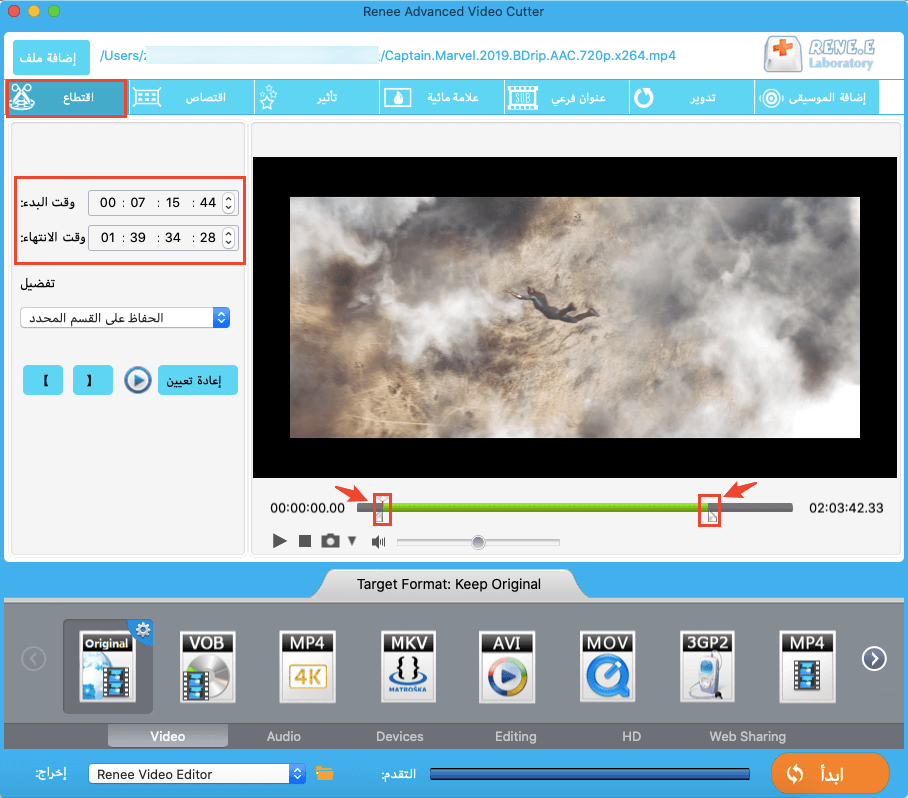Switch to the Audio format tab

pos(284,736)
